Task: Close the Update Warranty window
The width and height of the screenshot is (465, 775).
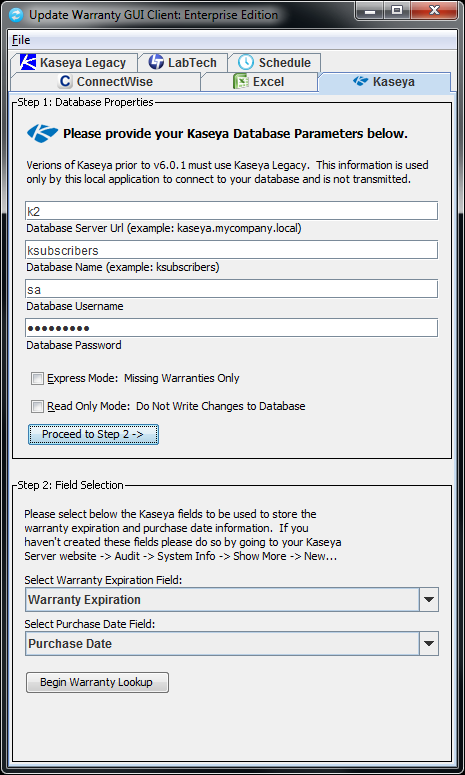Action: click(433, 10)
